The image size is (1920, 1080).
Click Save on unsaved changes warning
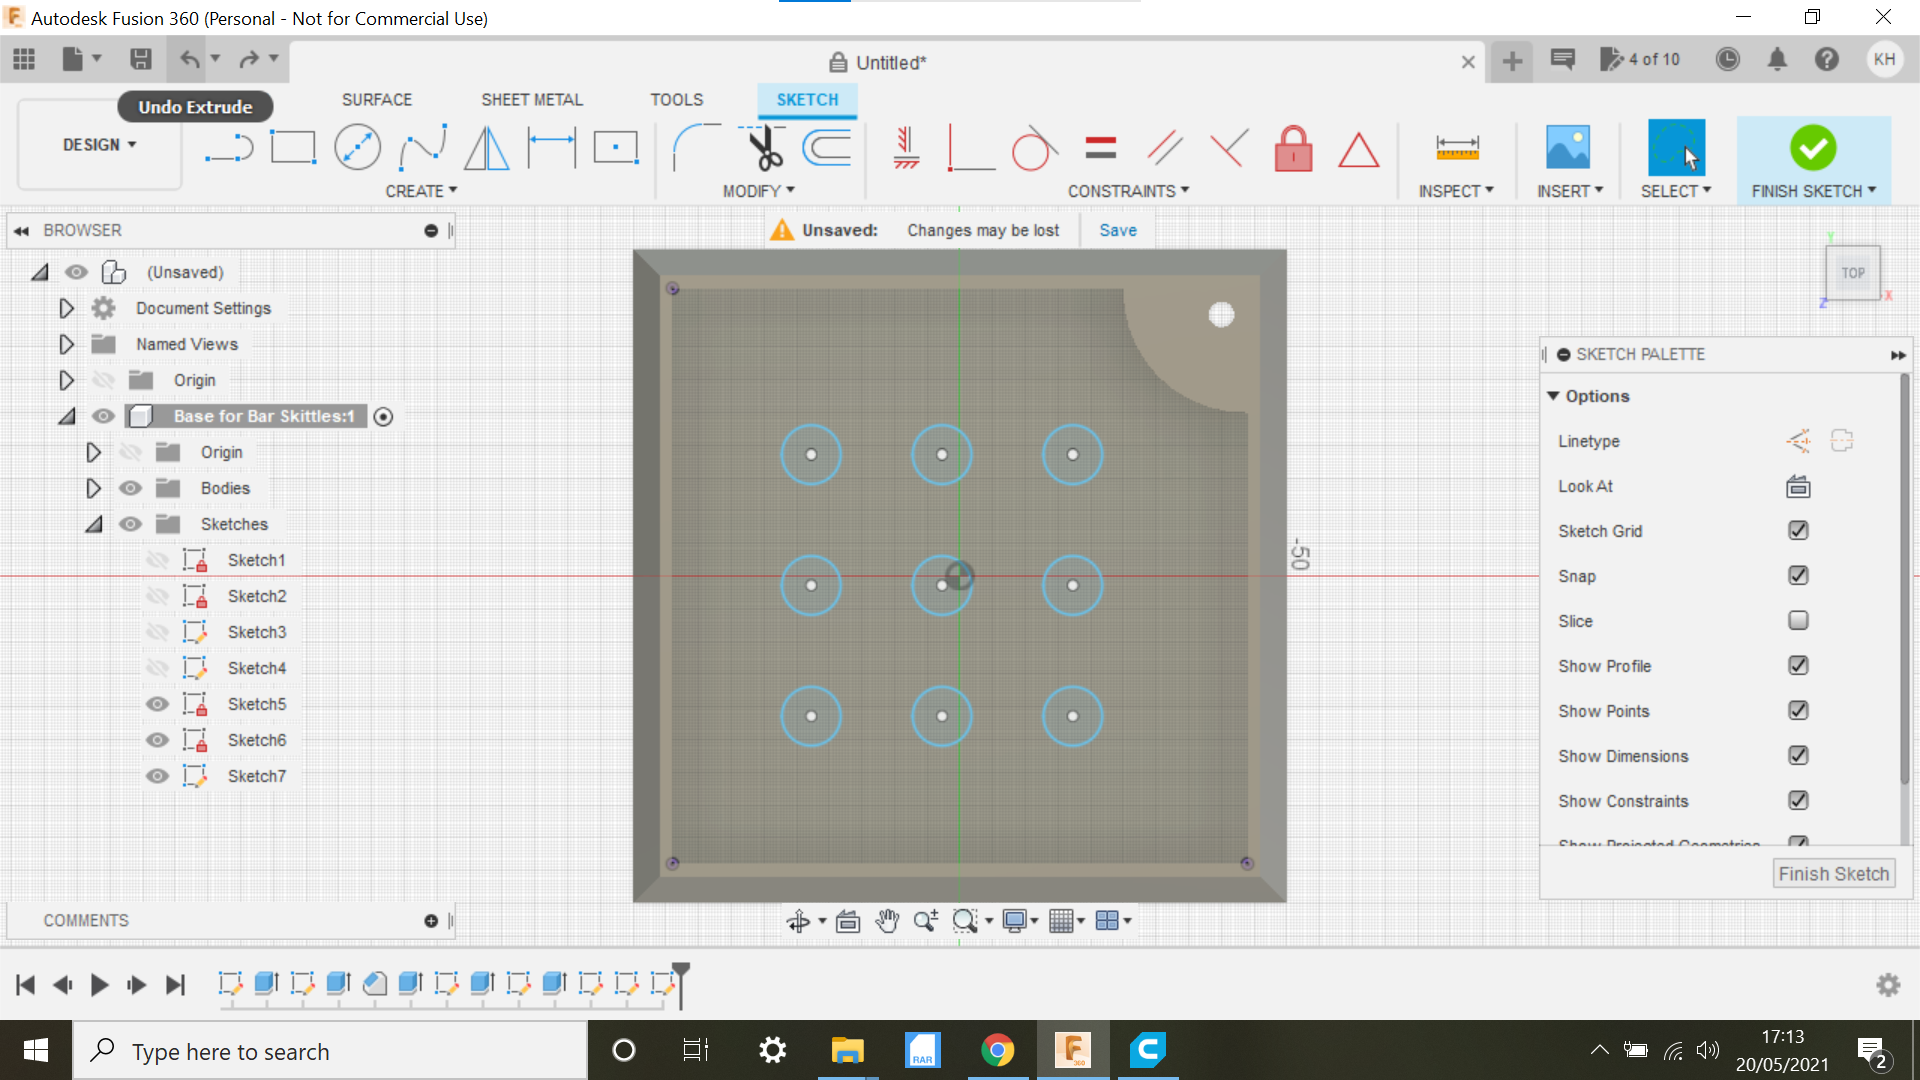click(x=1117, y=229)
